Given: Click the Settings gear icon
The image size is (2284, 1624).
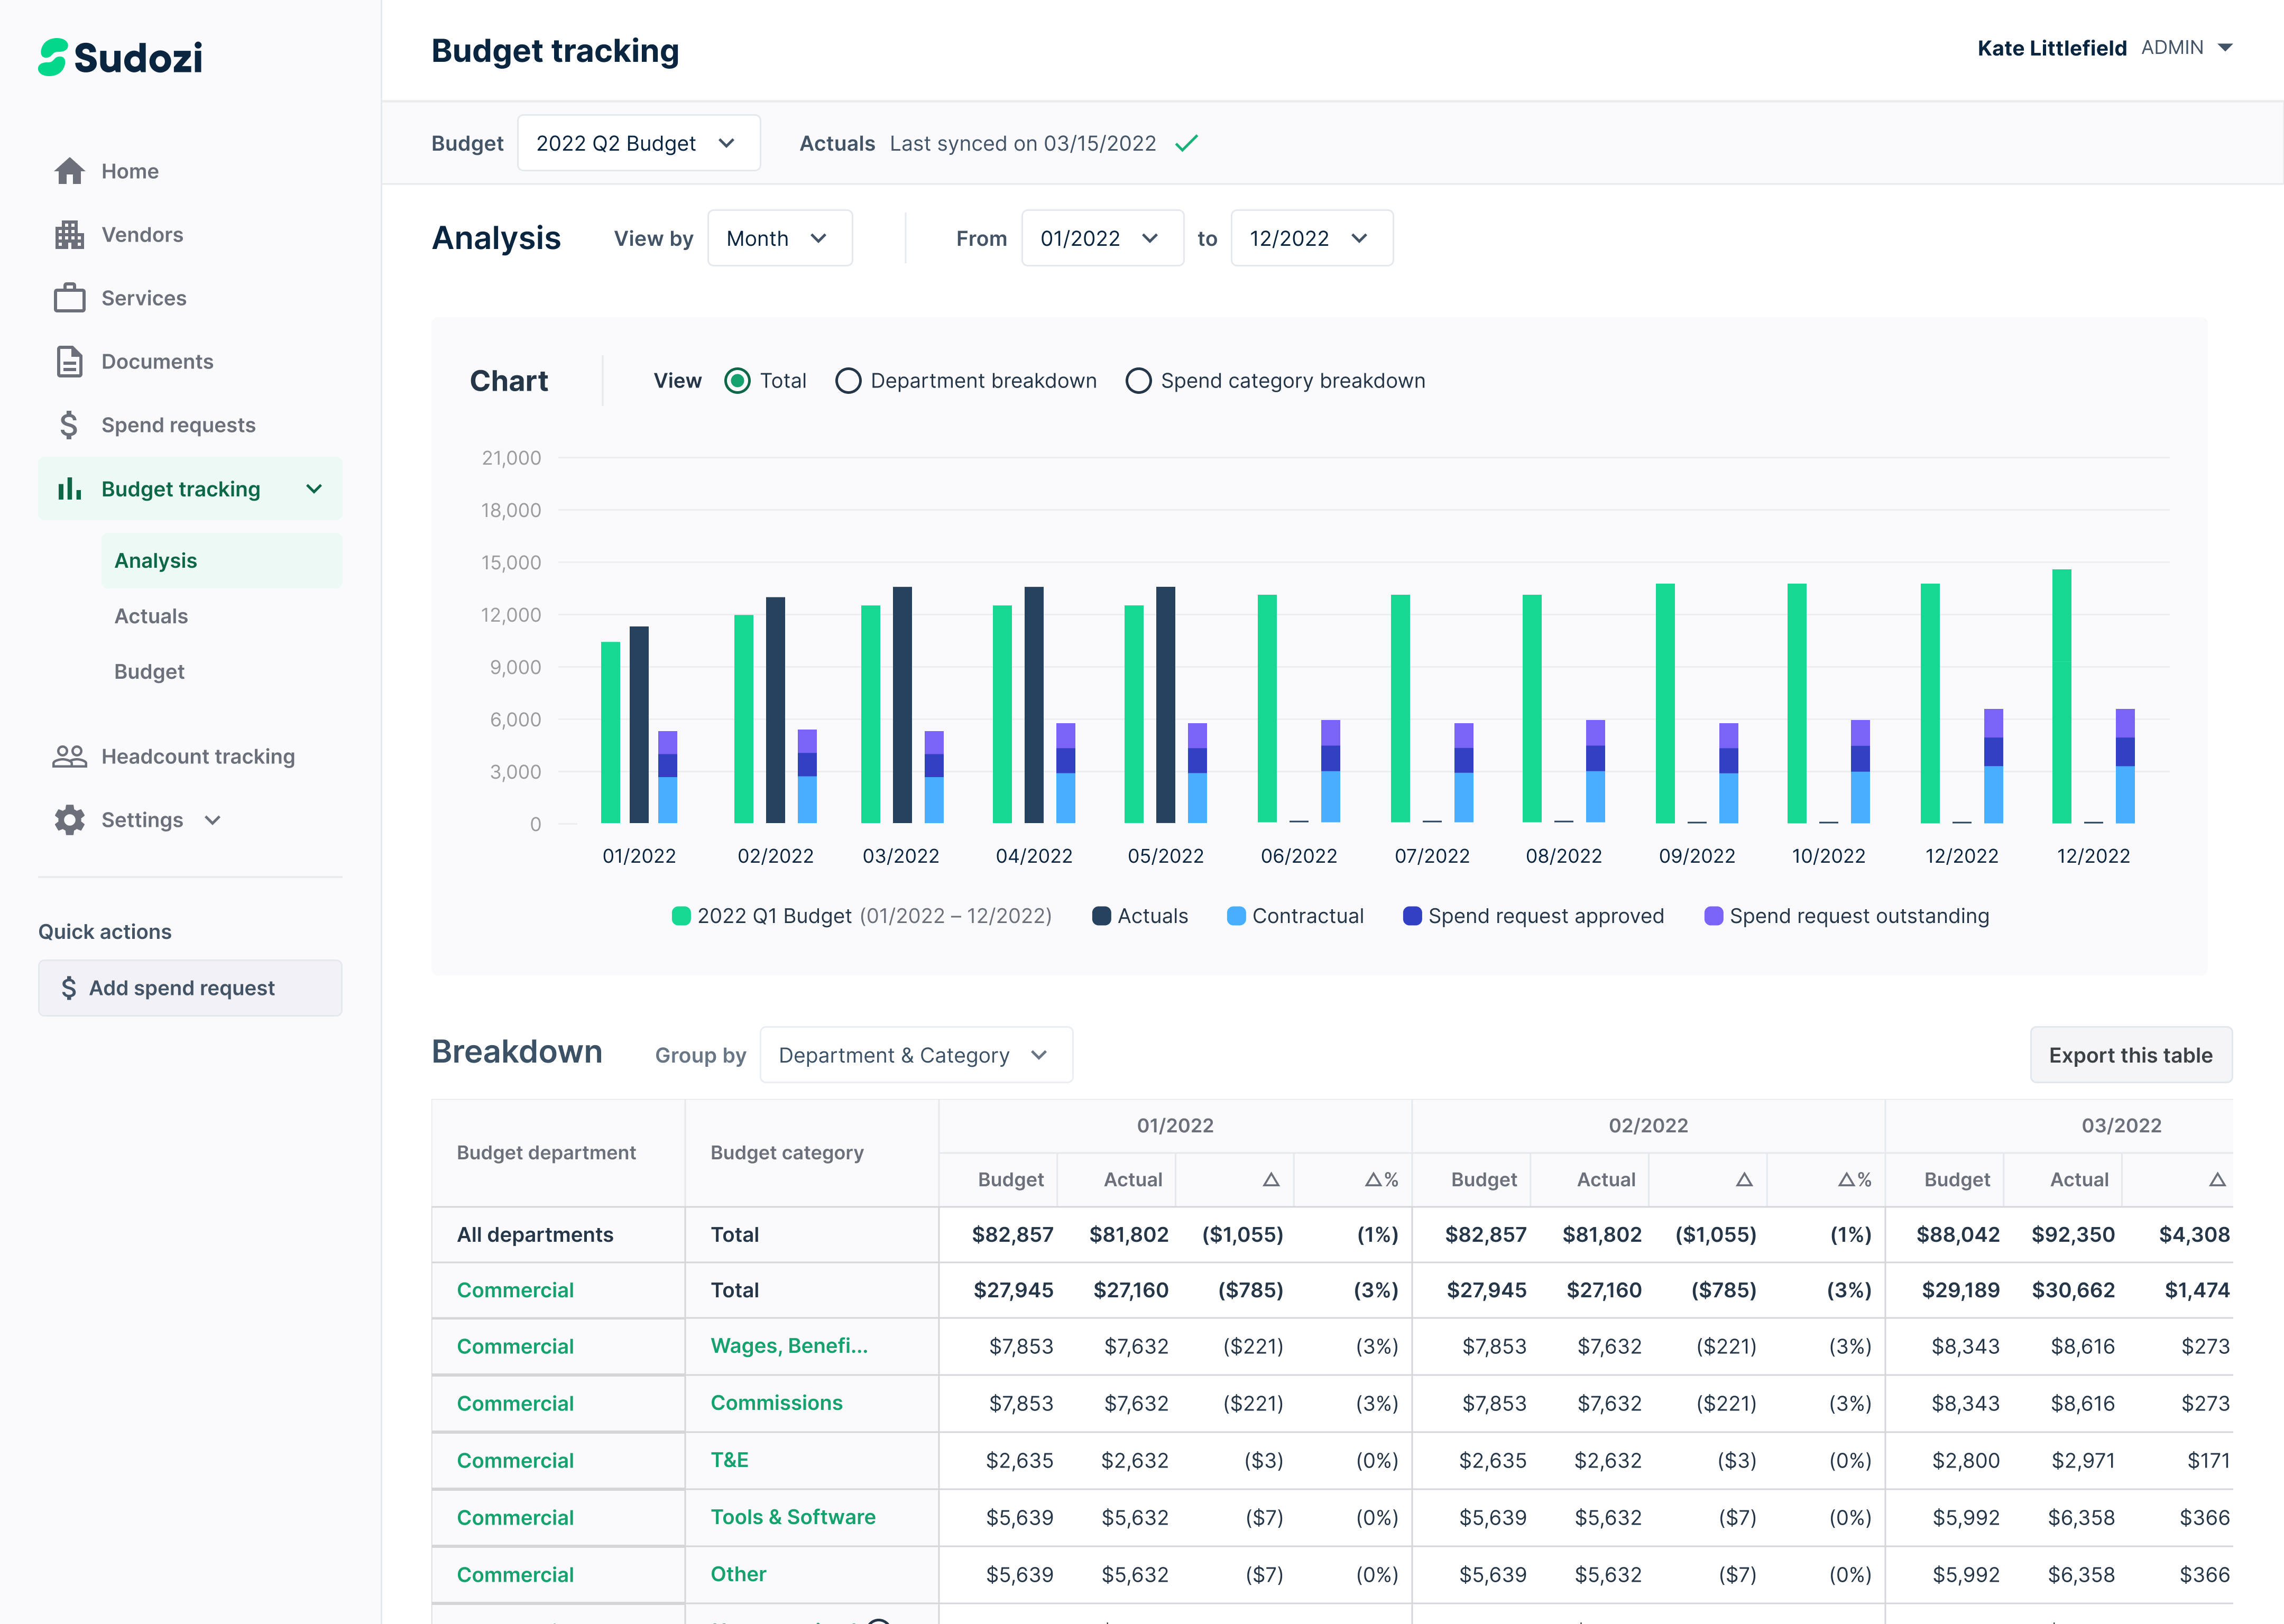Looking at the screenshot, I should coord(69,820).
